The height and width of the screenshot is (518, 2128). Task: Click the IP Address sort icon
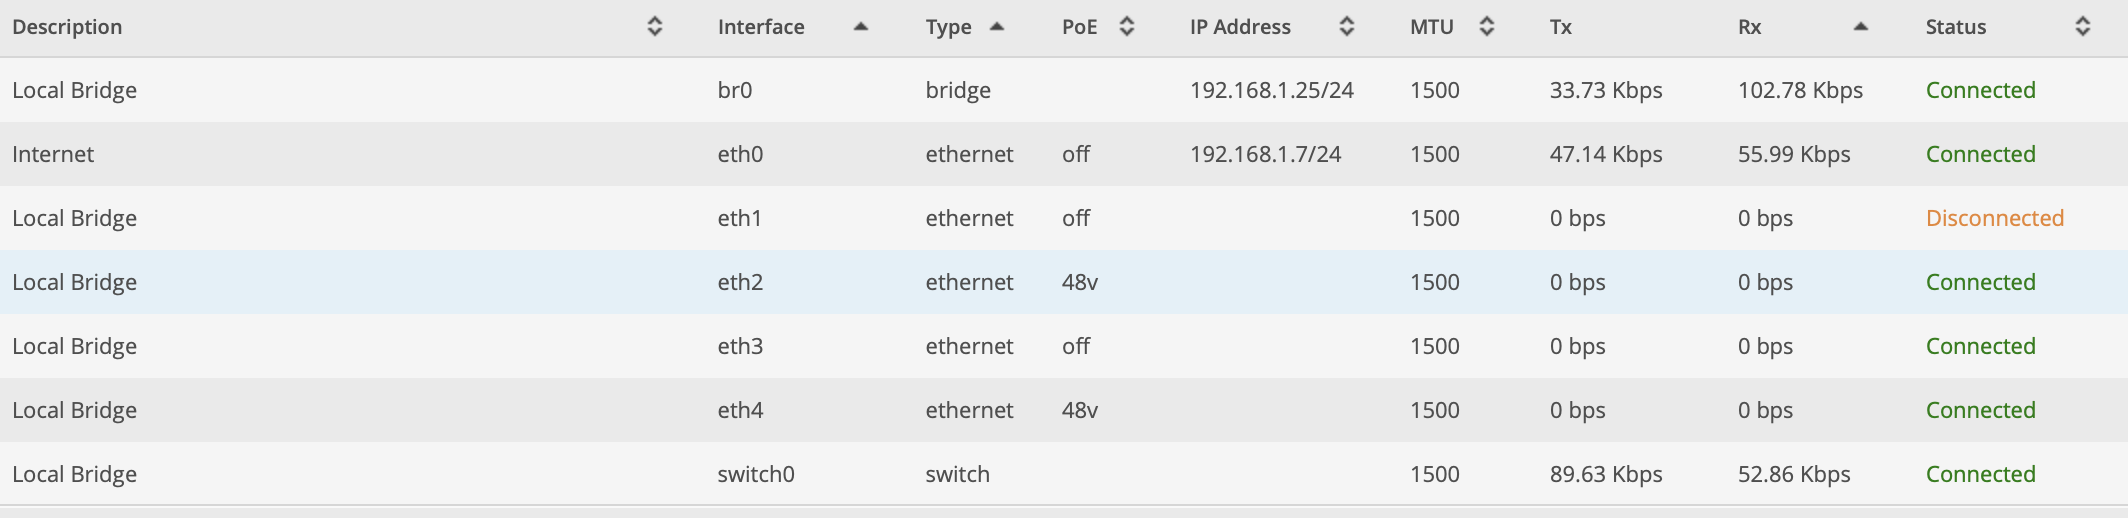(1347, 27)
